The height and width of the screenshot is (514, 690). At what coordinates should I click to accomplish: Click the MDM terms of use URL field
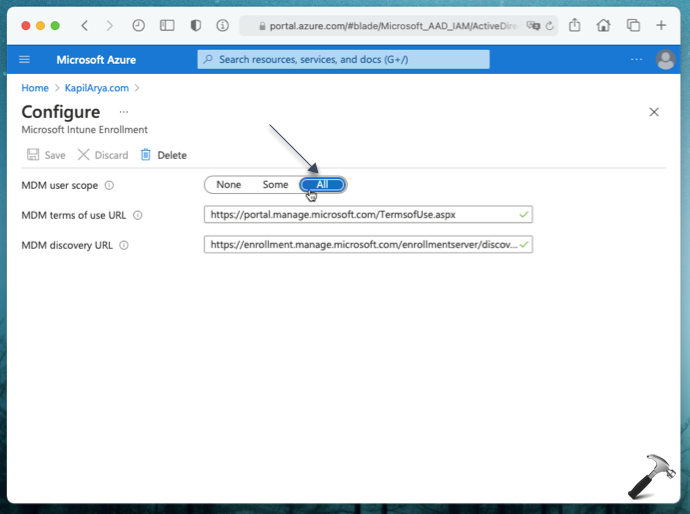[x=360, y=214]
